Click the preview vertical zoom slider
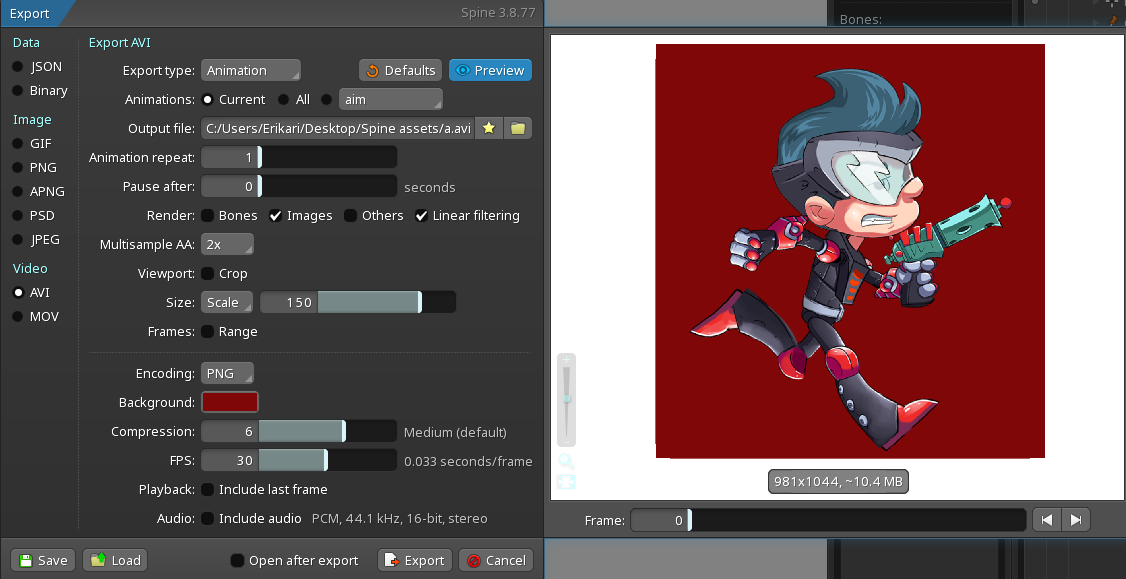The width and height of the screenshot is (1126, 579). [567, 400]
